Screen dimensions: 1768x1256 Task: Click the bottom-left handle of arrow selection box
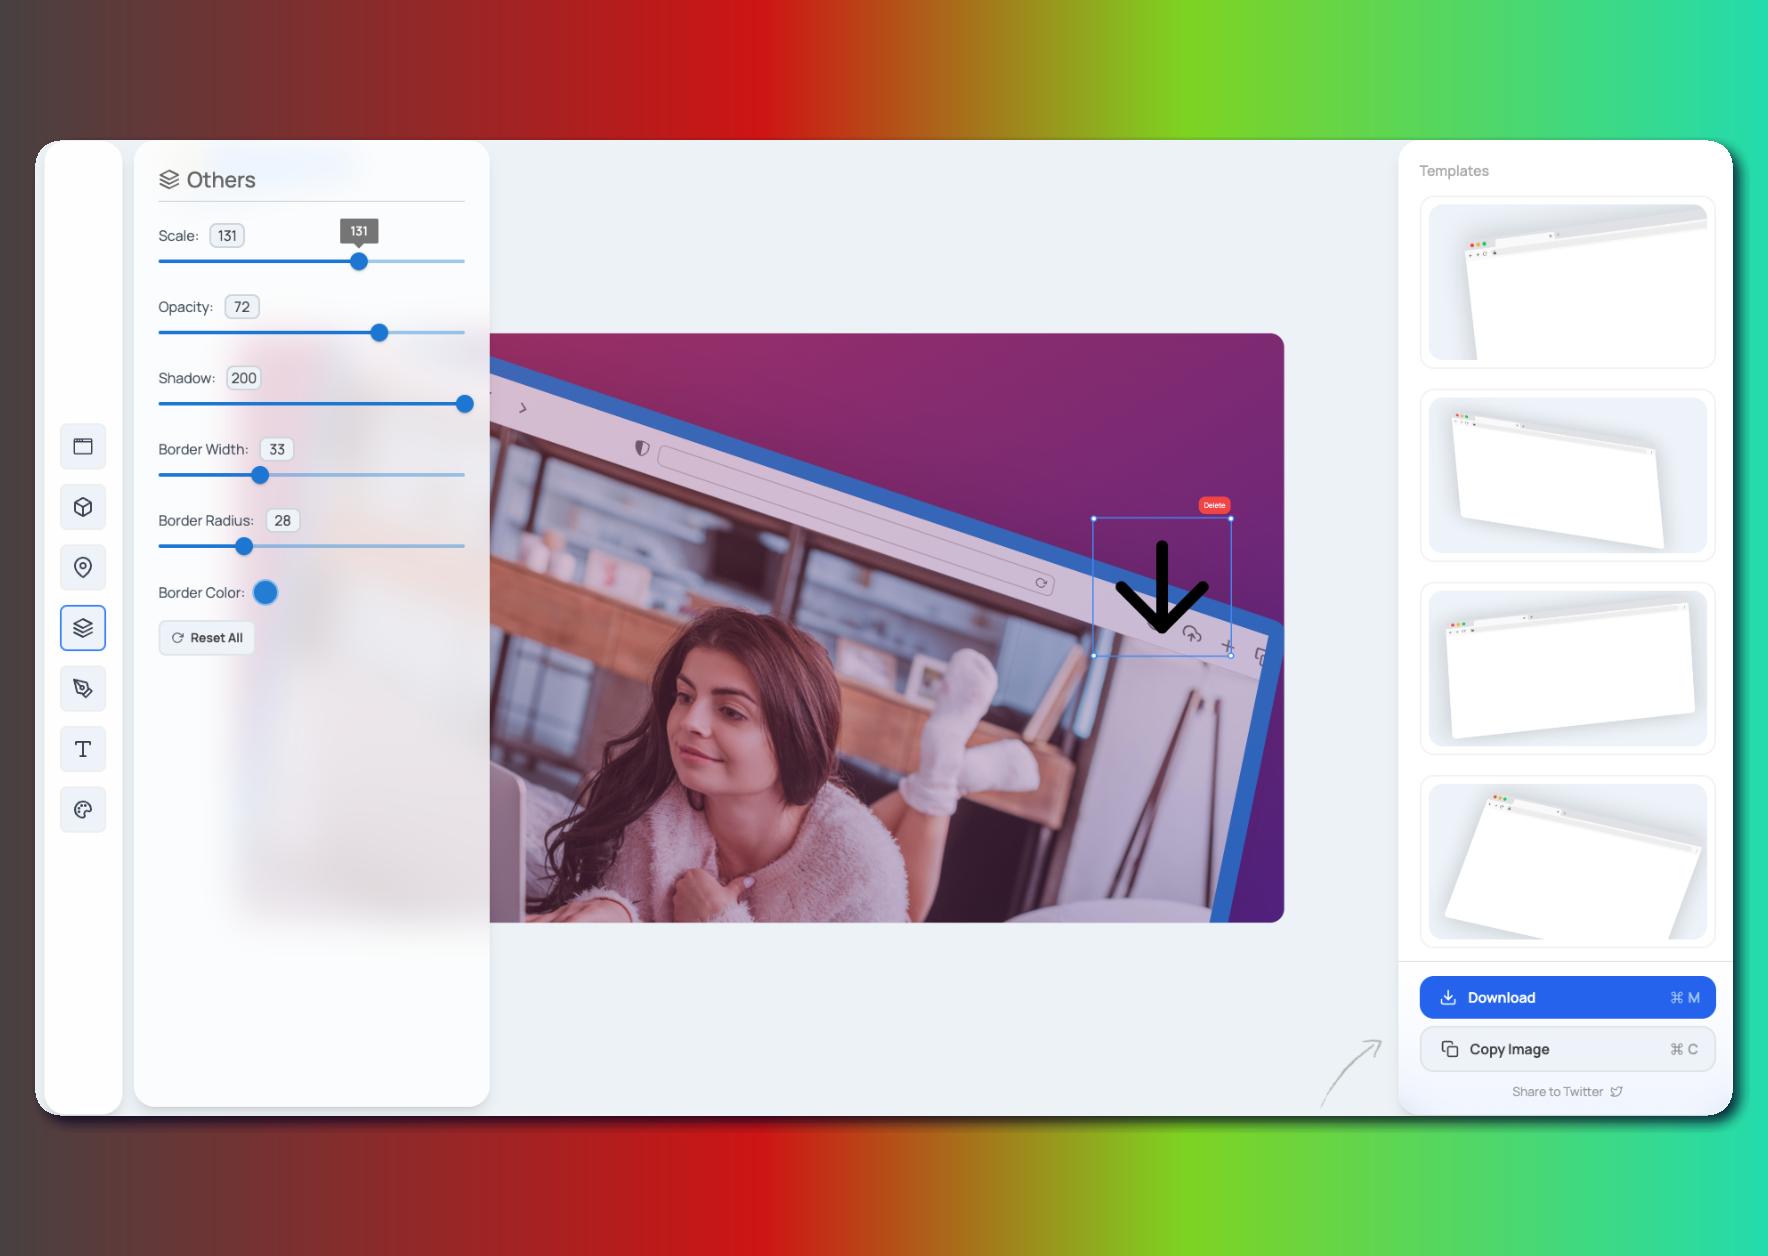(x=1094, y=655)
